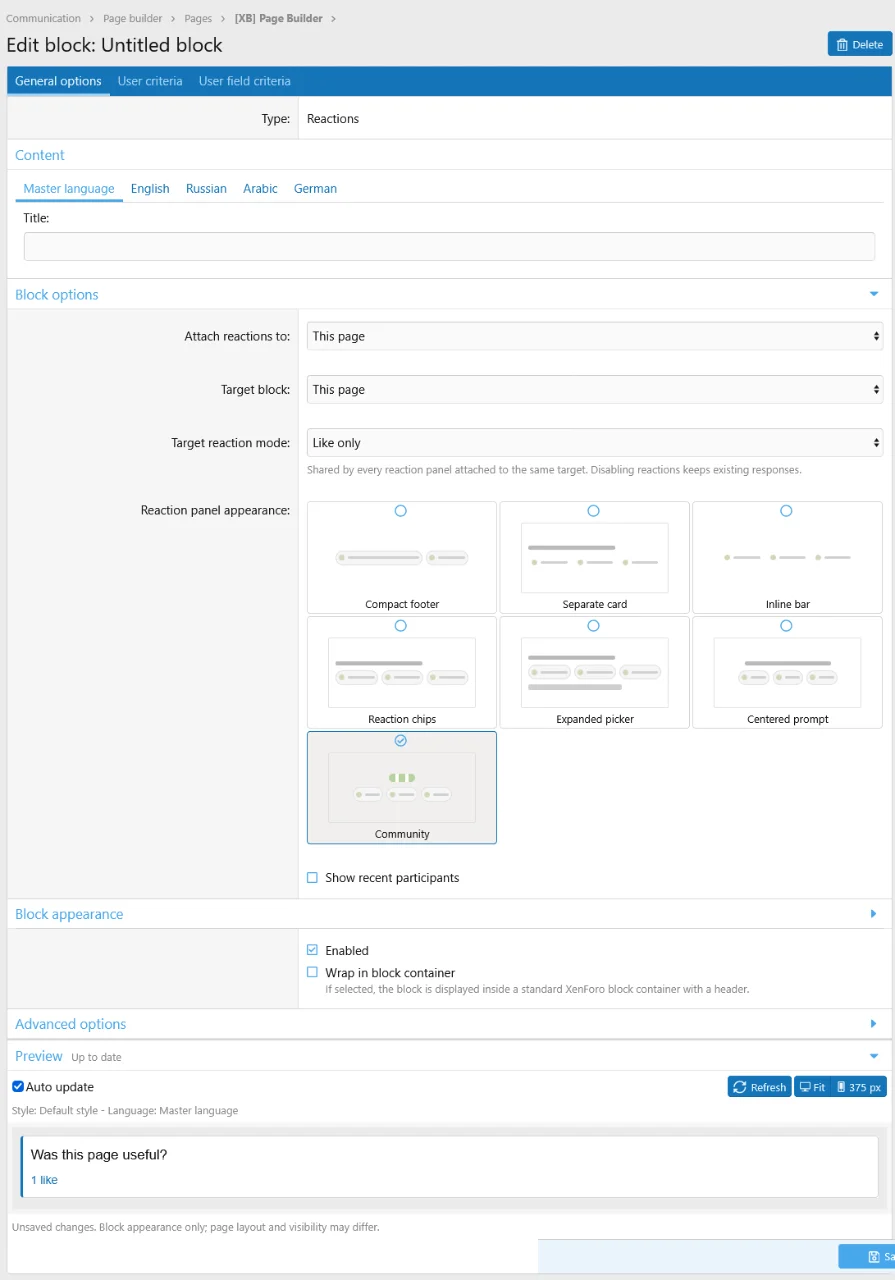895x1280 pixels.
Task: Click the Advanced options heading text
Action: 71,1024
